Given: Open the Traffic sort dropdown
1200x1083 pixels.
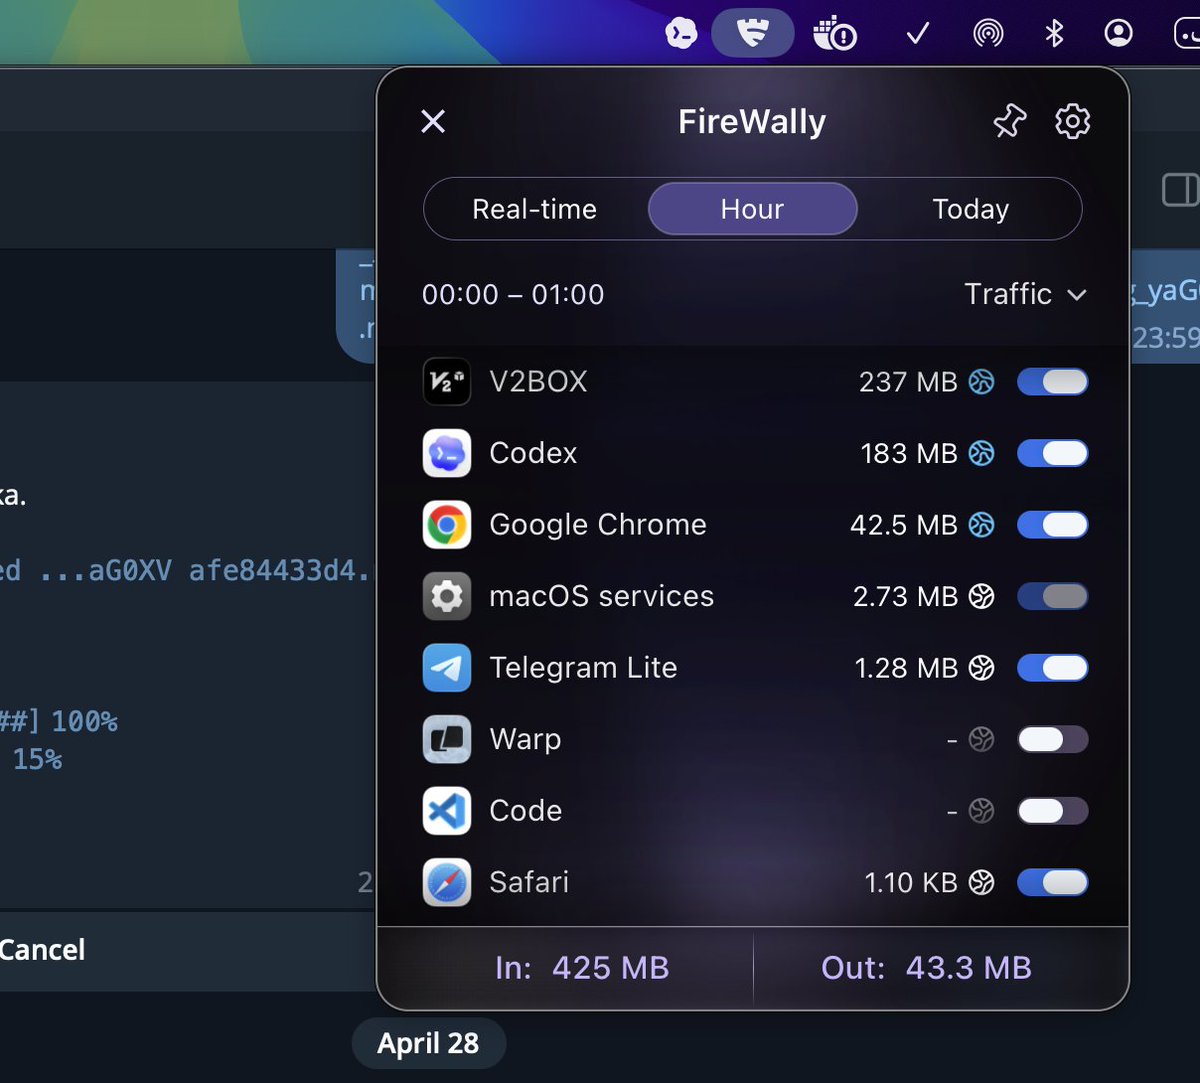Looking at the screenshot, I should pyautogui.click(x=1025, y=294).
